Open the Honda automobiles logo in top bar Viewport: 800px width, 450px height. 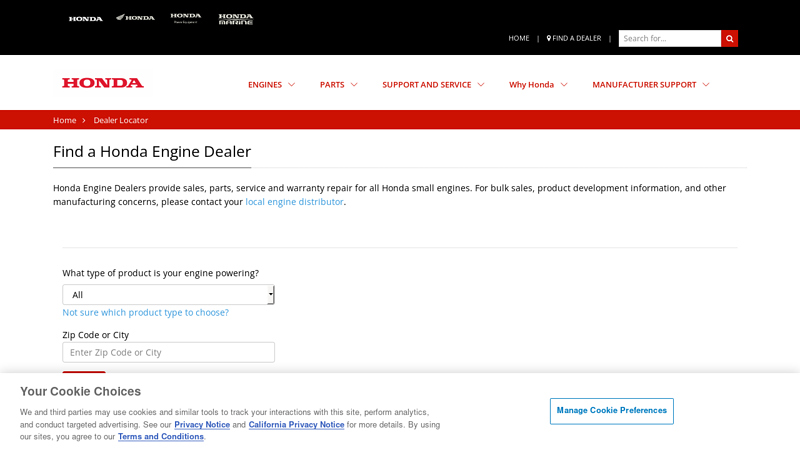click(86, 19)
